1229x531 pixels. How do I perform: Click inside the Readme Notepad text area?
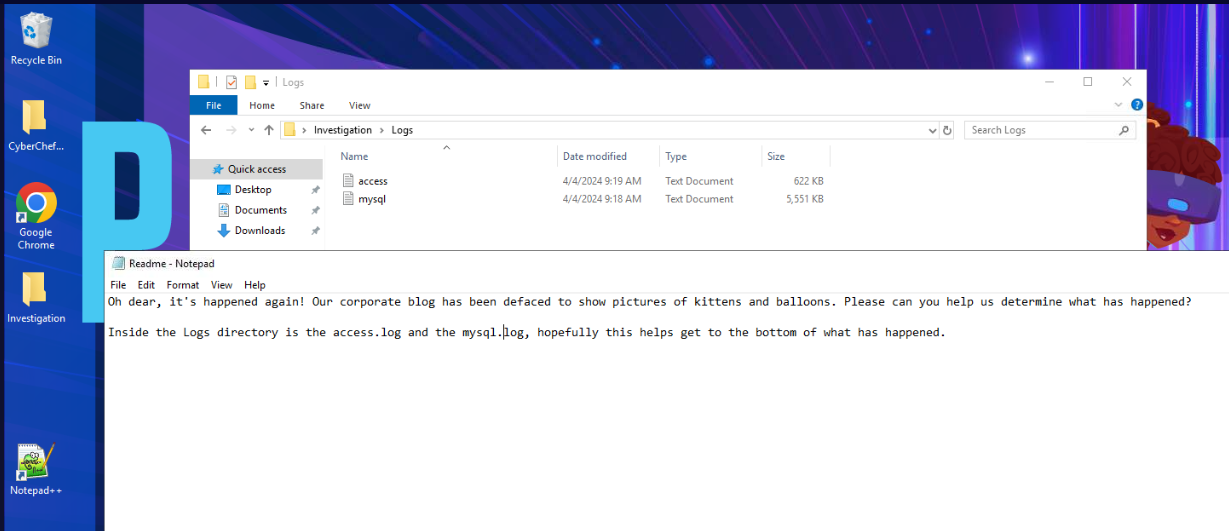click(667, 412)
